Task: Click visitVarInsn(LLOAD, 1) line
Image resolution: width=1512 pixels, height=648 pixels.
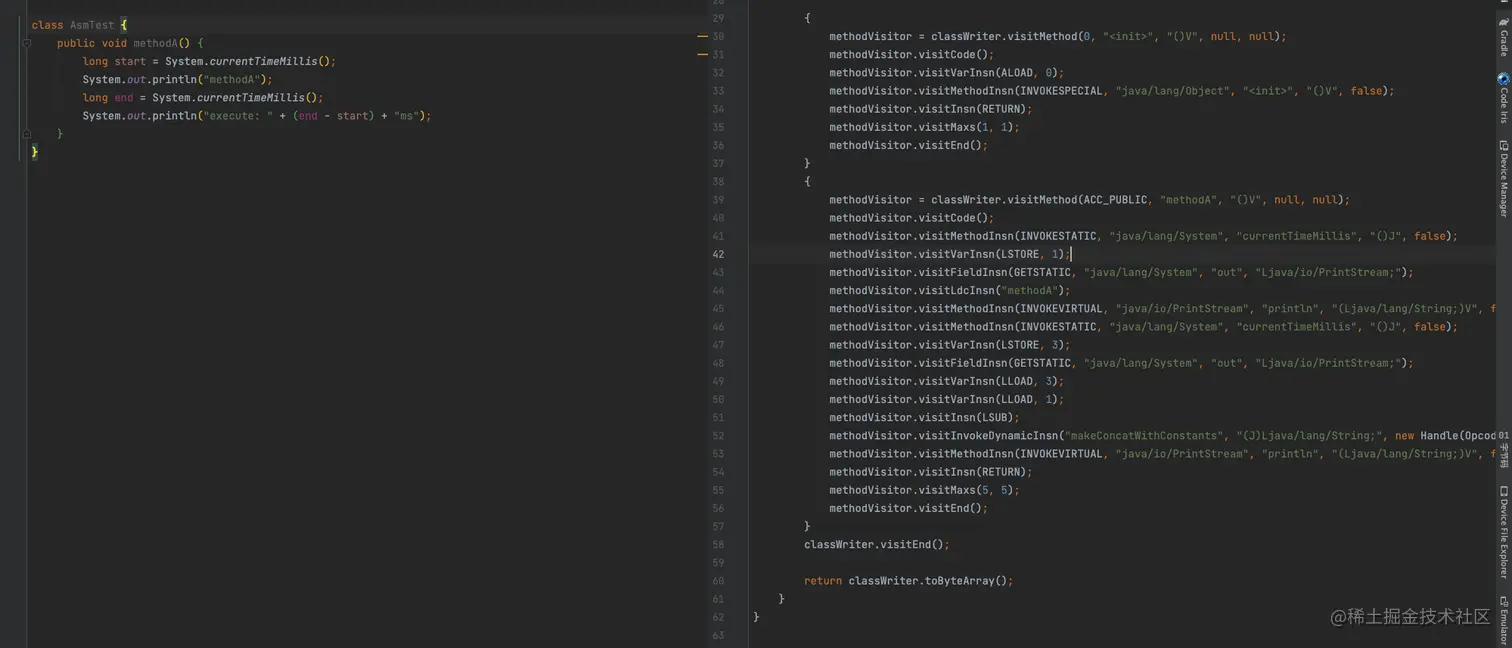Action: coord(946,399)
